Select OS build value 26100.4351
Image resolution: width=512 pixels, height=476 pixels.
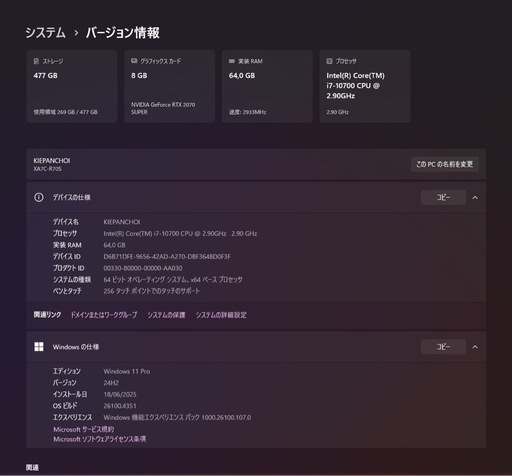coord(120,406)
